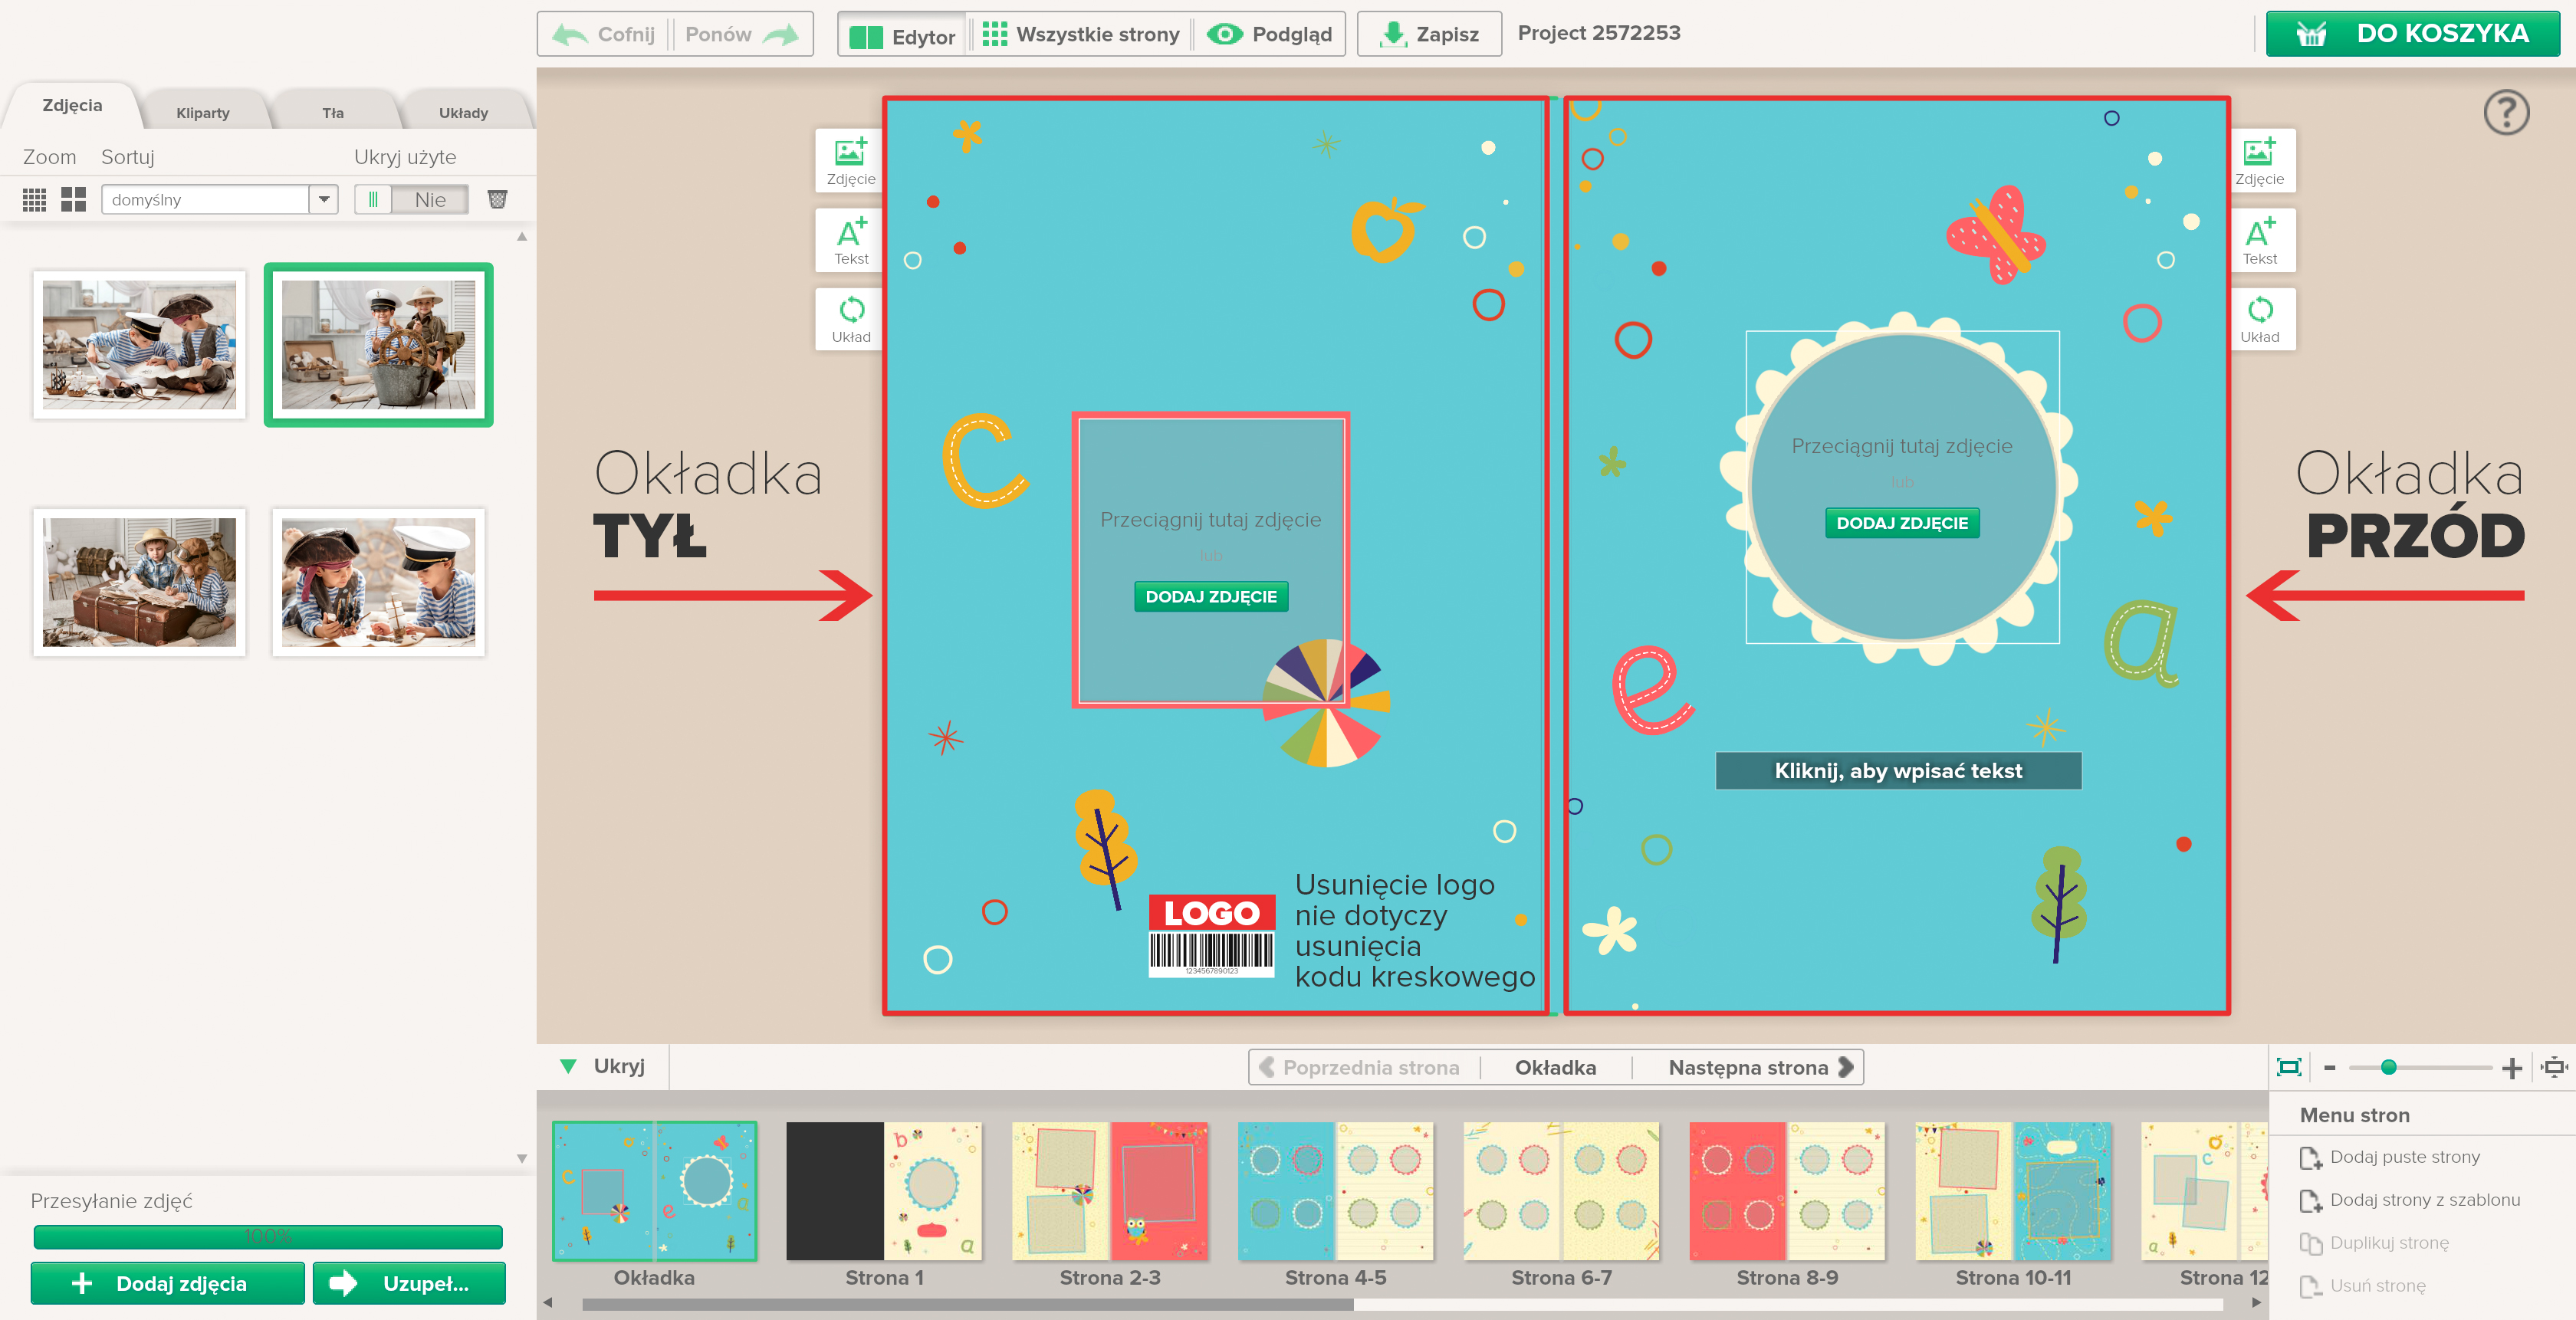Screen dimensions: 2576x1320
Task: Switch to the Tła tab
Action: click(333, 113)
